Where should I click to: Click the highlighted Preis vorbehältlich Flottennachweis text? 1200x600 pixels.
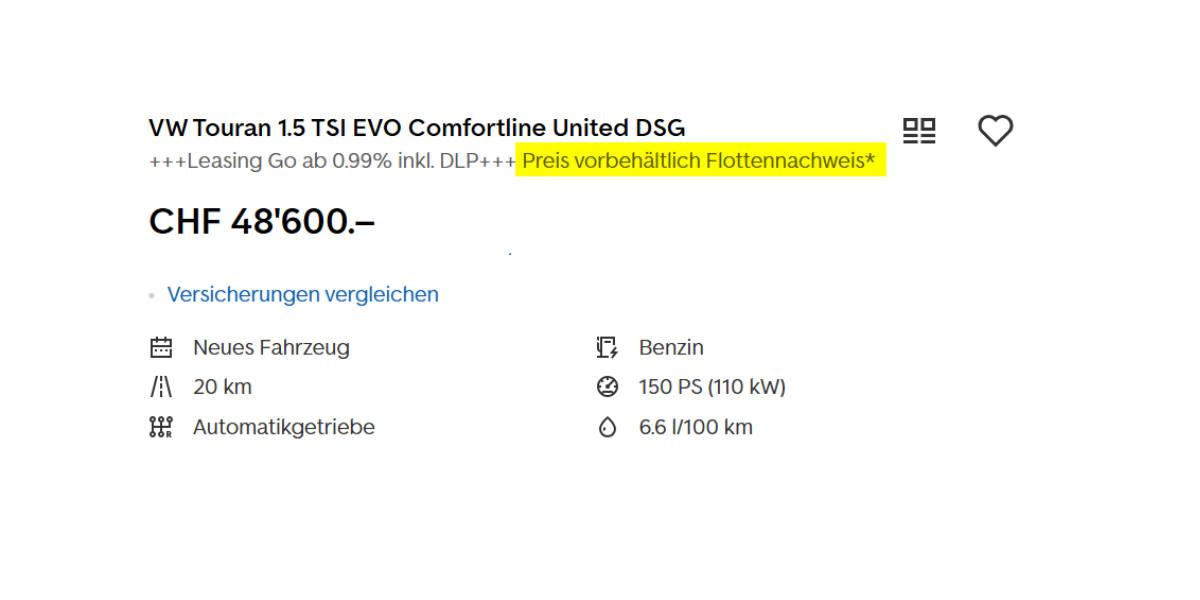[699, 160]
